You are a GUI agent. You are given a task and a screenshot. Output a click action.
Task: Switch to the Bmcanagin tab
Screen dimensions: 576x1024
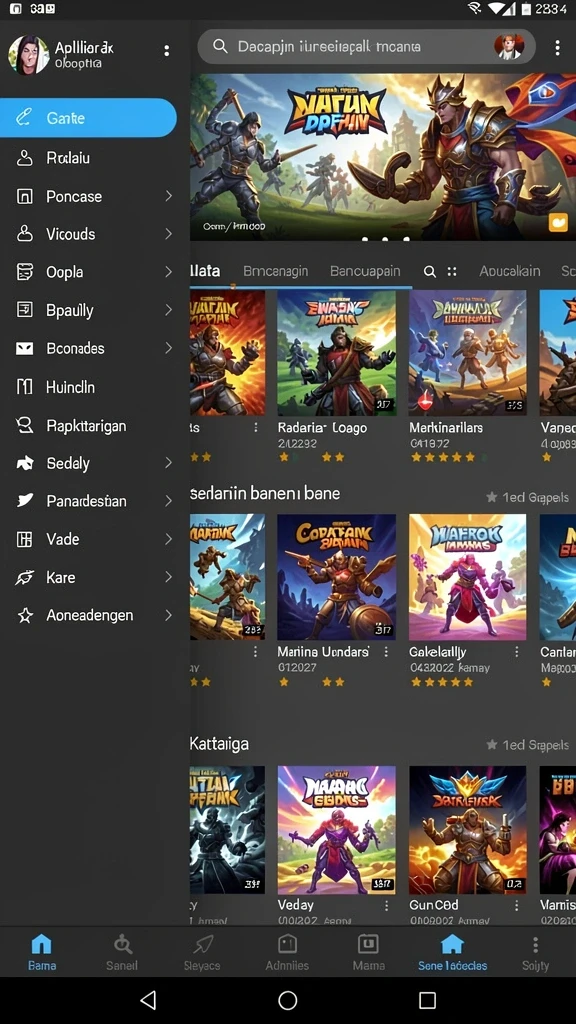pyautogui.click(x=275, y=271)
